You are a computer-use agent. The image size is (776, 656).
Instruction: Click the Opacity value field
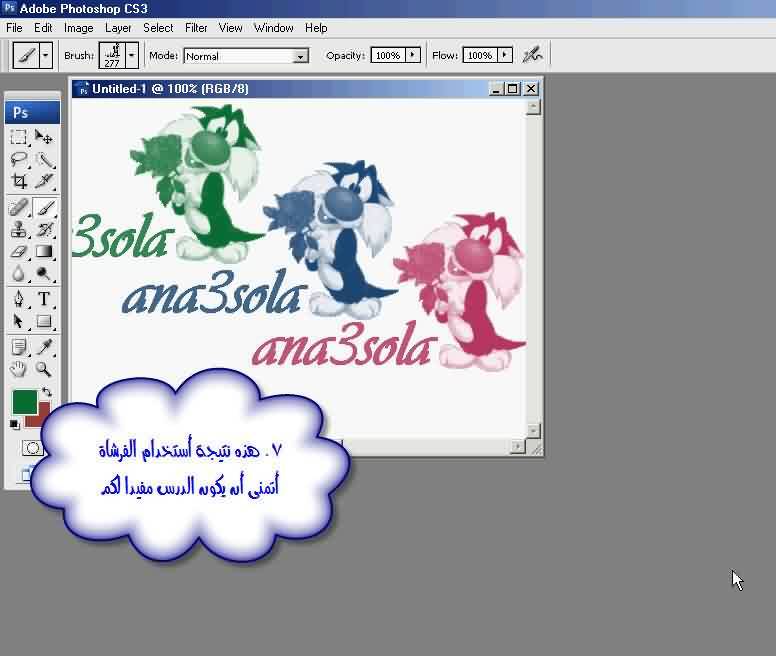point(388,55)
